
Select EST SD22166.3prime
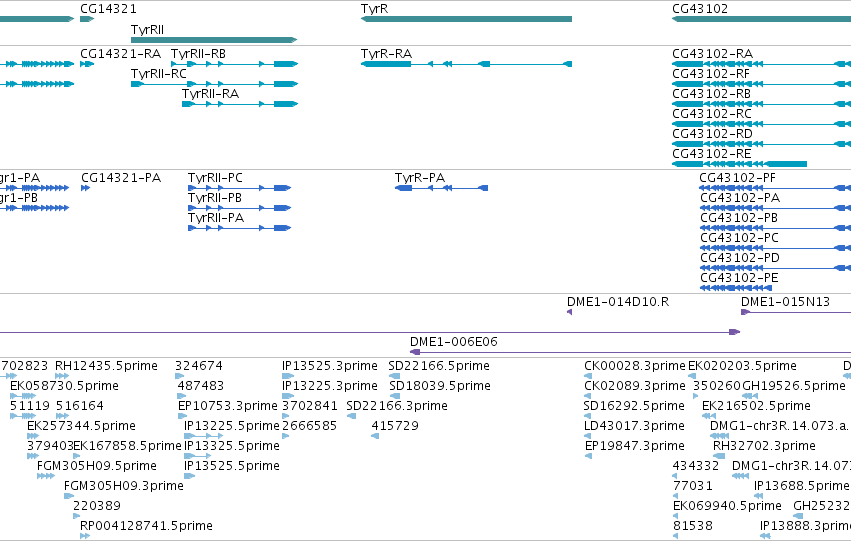coord(397,406)
